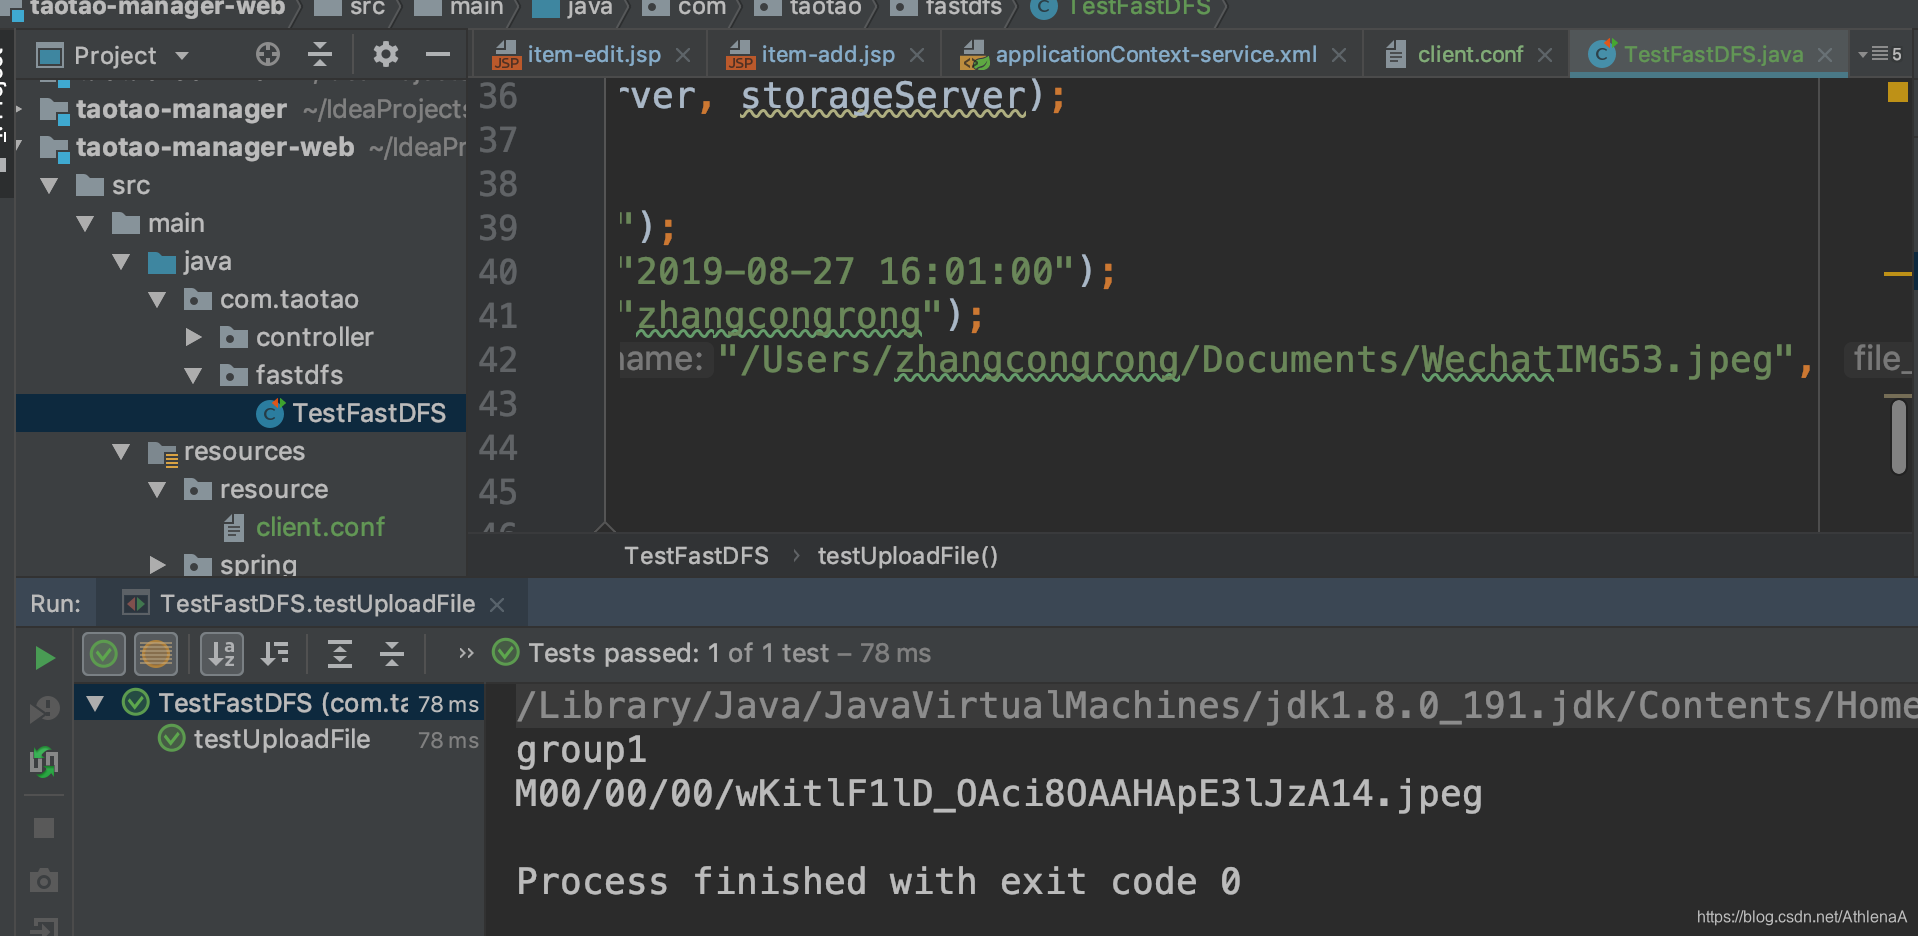Click the uploaded file path output line
The height and width of the screenshot is (936, 1918).
(998, 794)
